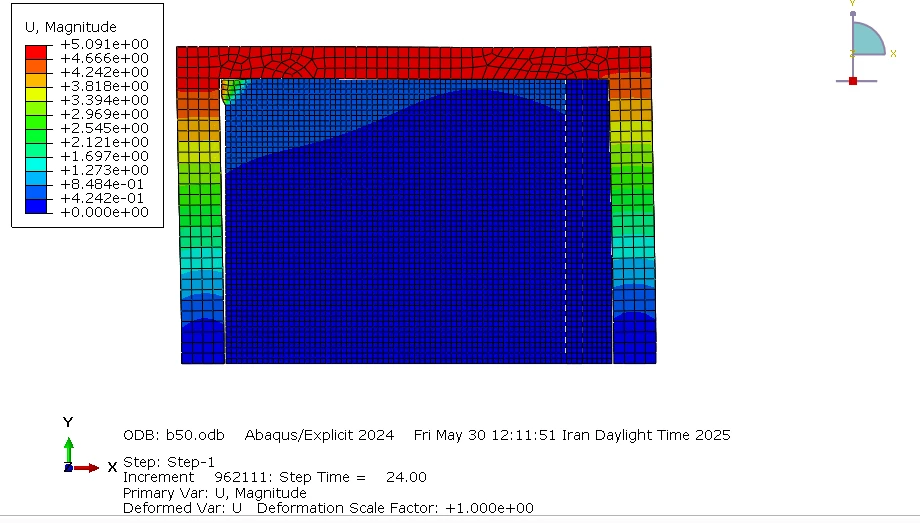This screenshot has height=523, width=920.
Task: Click the red top beam of the frame
Action: 413,62
